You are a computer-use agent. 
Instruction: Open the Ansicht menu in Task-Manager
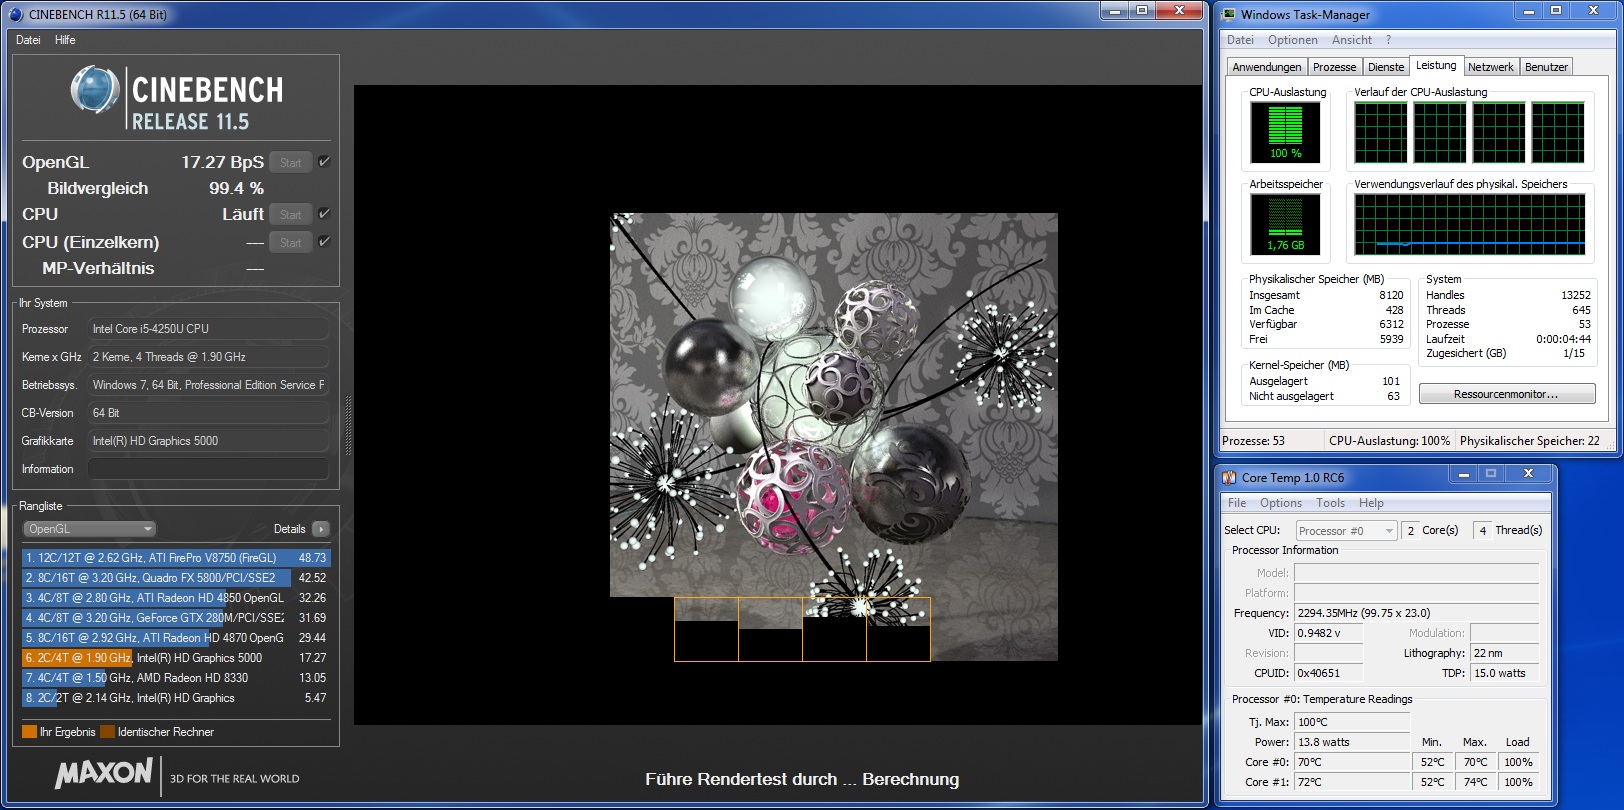point(1351,40)
